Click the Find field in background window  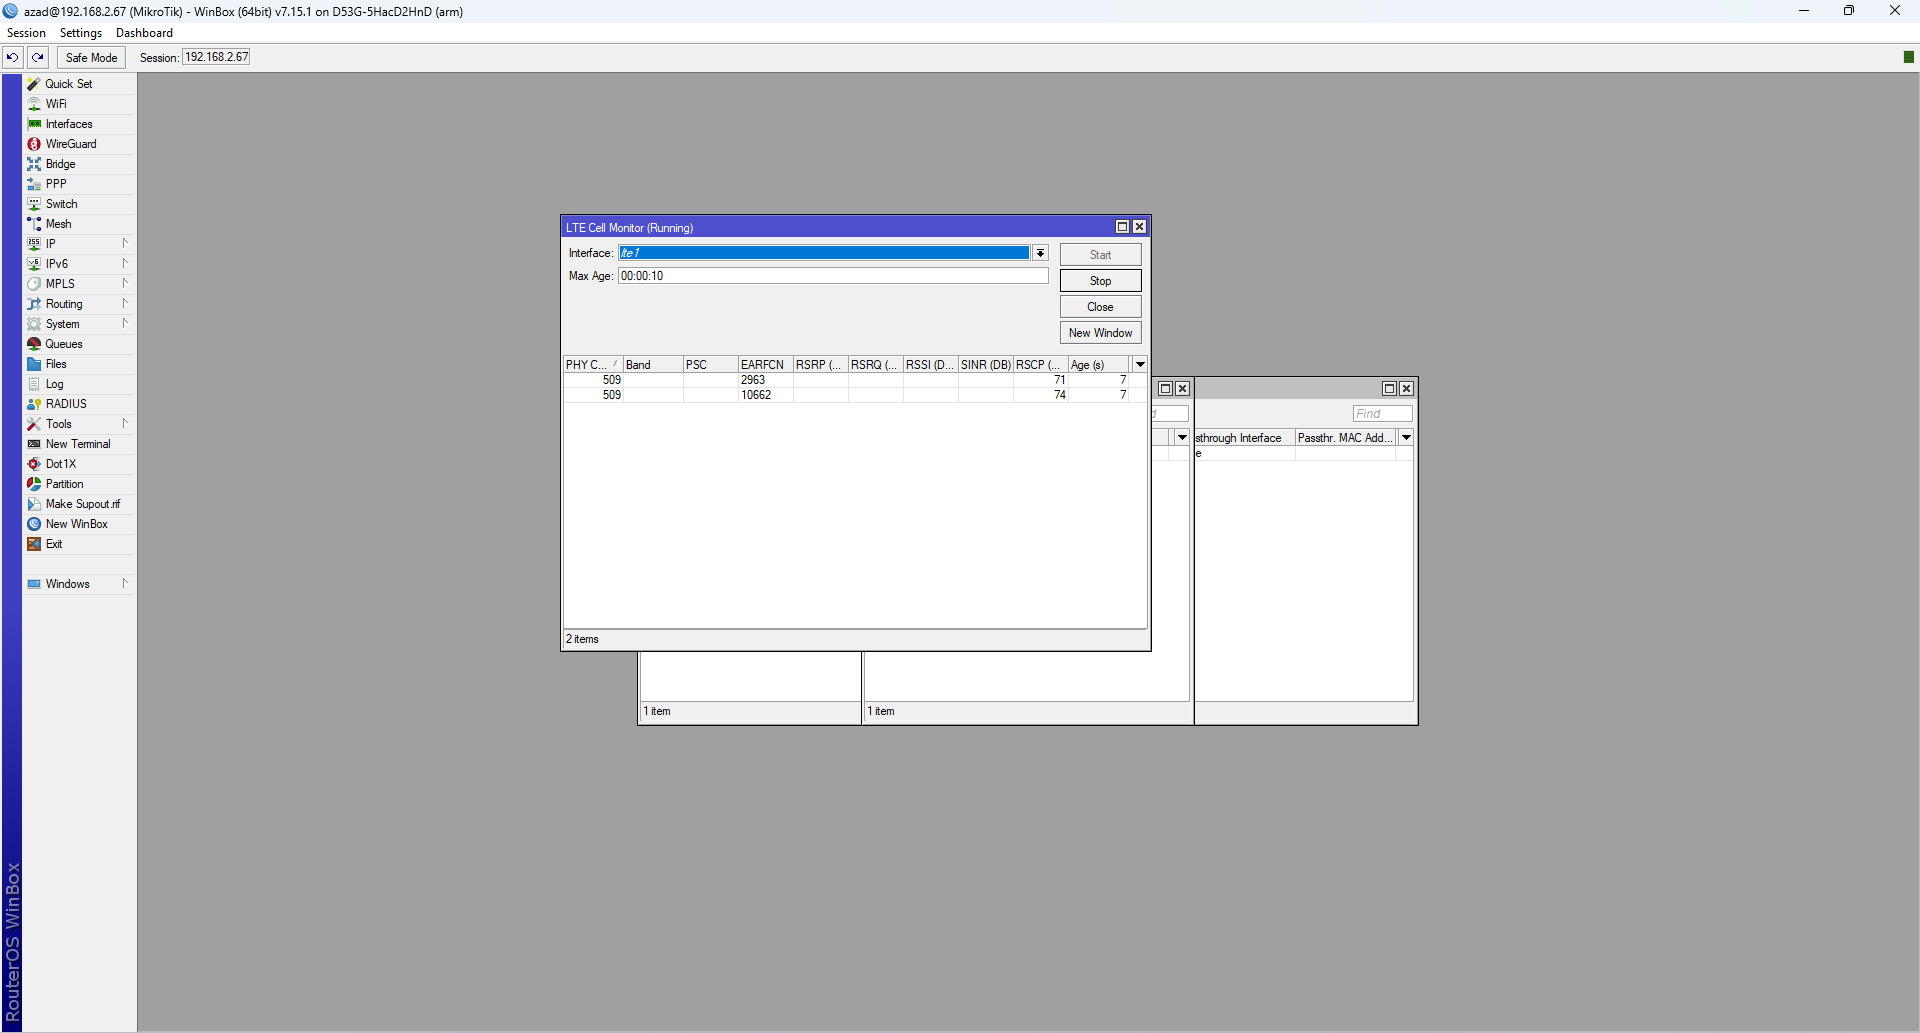[x=1382, y=414]
